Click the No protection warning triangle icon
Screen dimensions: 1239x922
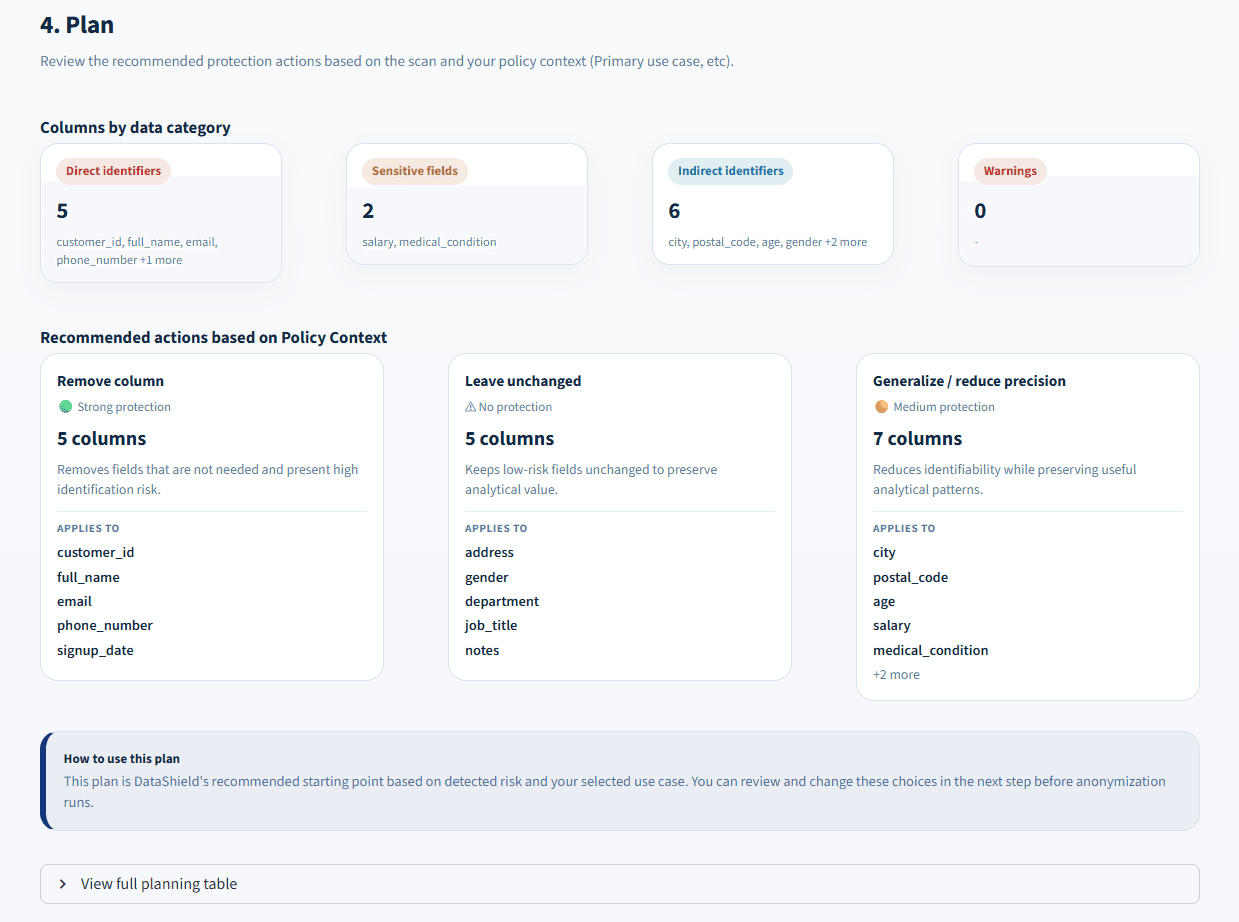click(470, 407)
